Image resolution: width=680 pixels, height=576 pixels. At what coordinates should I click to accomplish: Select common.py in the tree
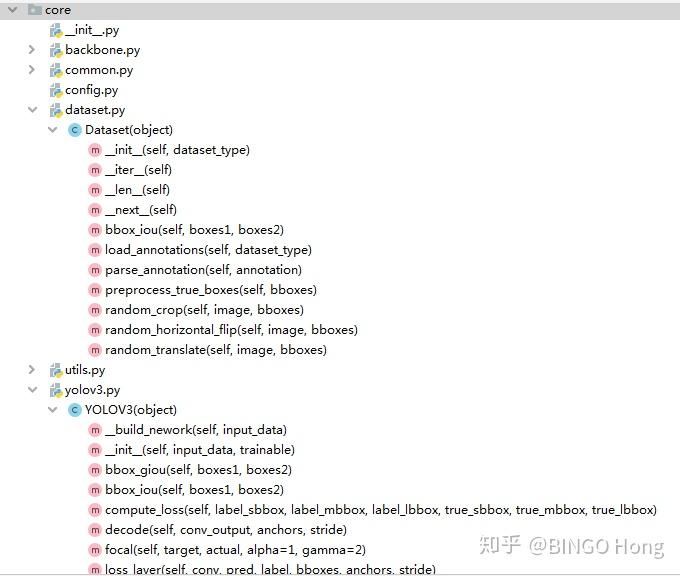coord(99,70)
